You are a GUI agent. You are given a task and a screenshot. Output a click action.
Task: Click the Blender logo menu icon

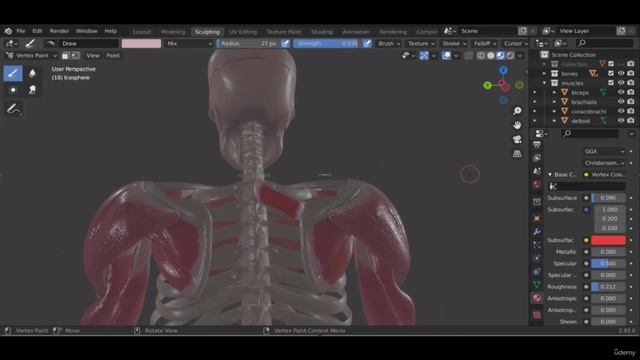pos(8,31)
